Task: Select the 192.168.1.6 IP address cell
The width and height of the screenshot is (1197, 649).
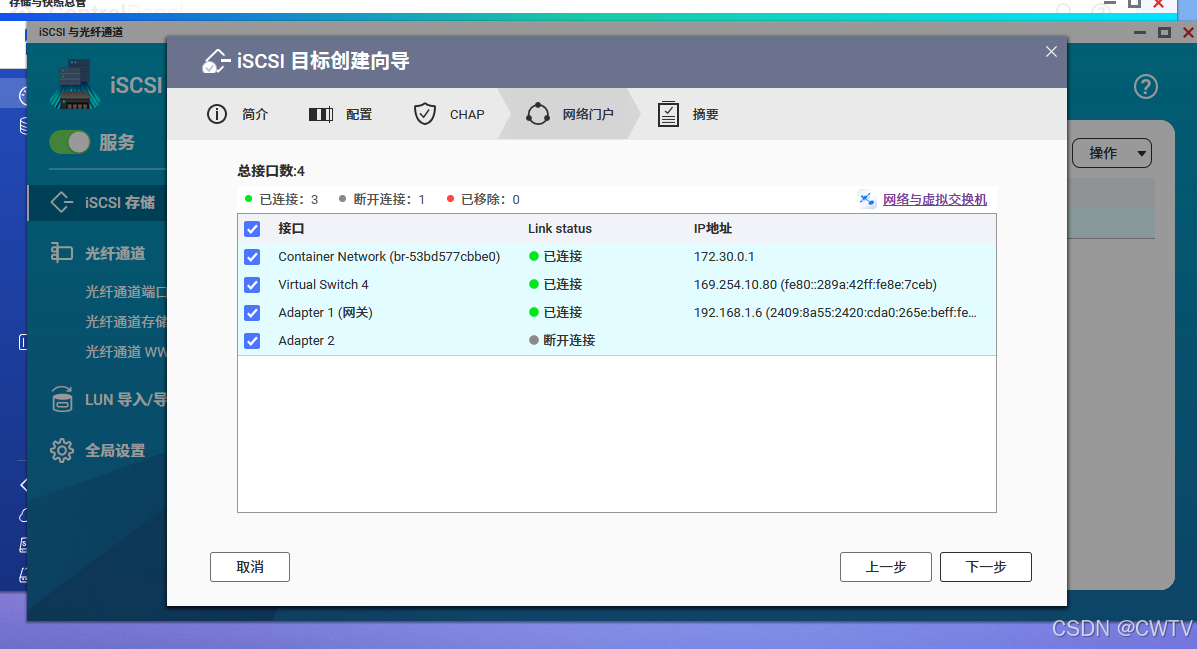Action: 834,313
